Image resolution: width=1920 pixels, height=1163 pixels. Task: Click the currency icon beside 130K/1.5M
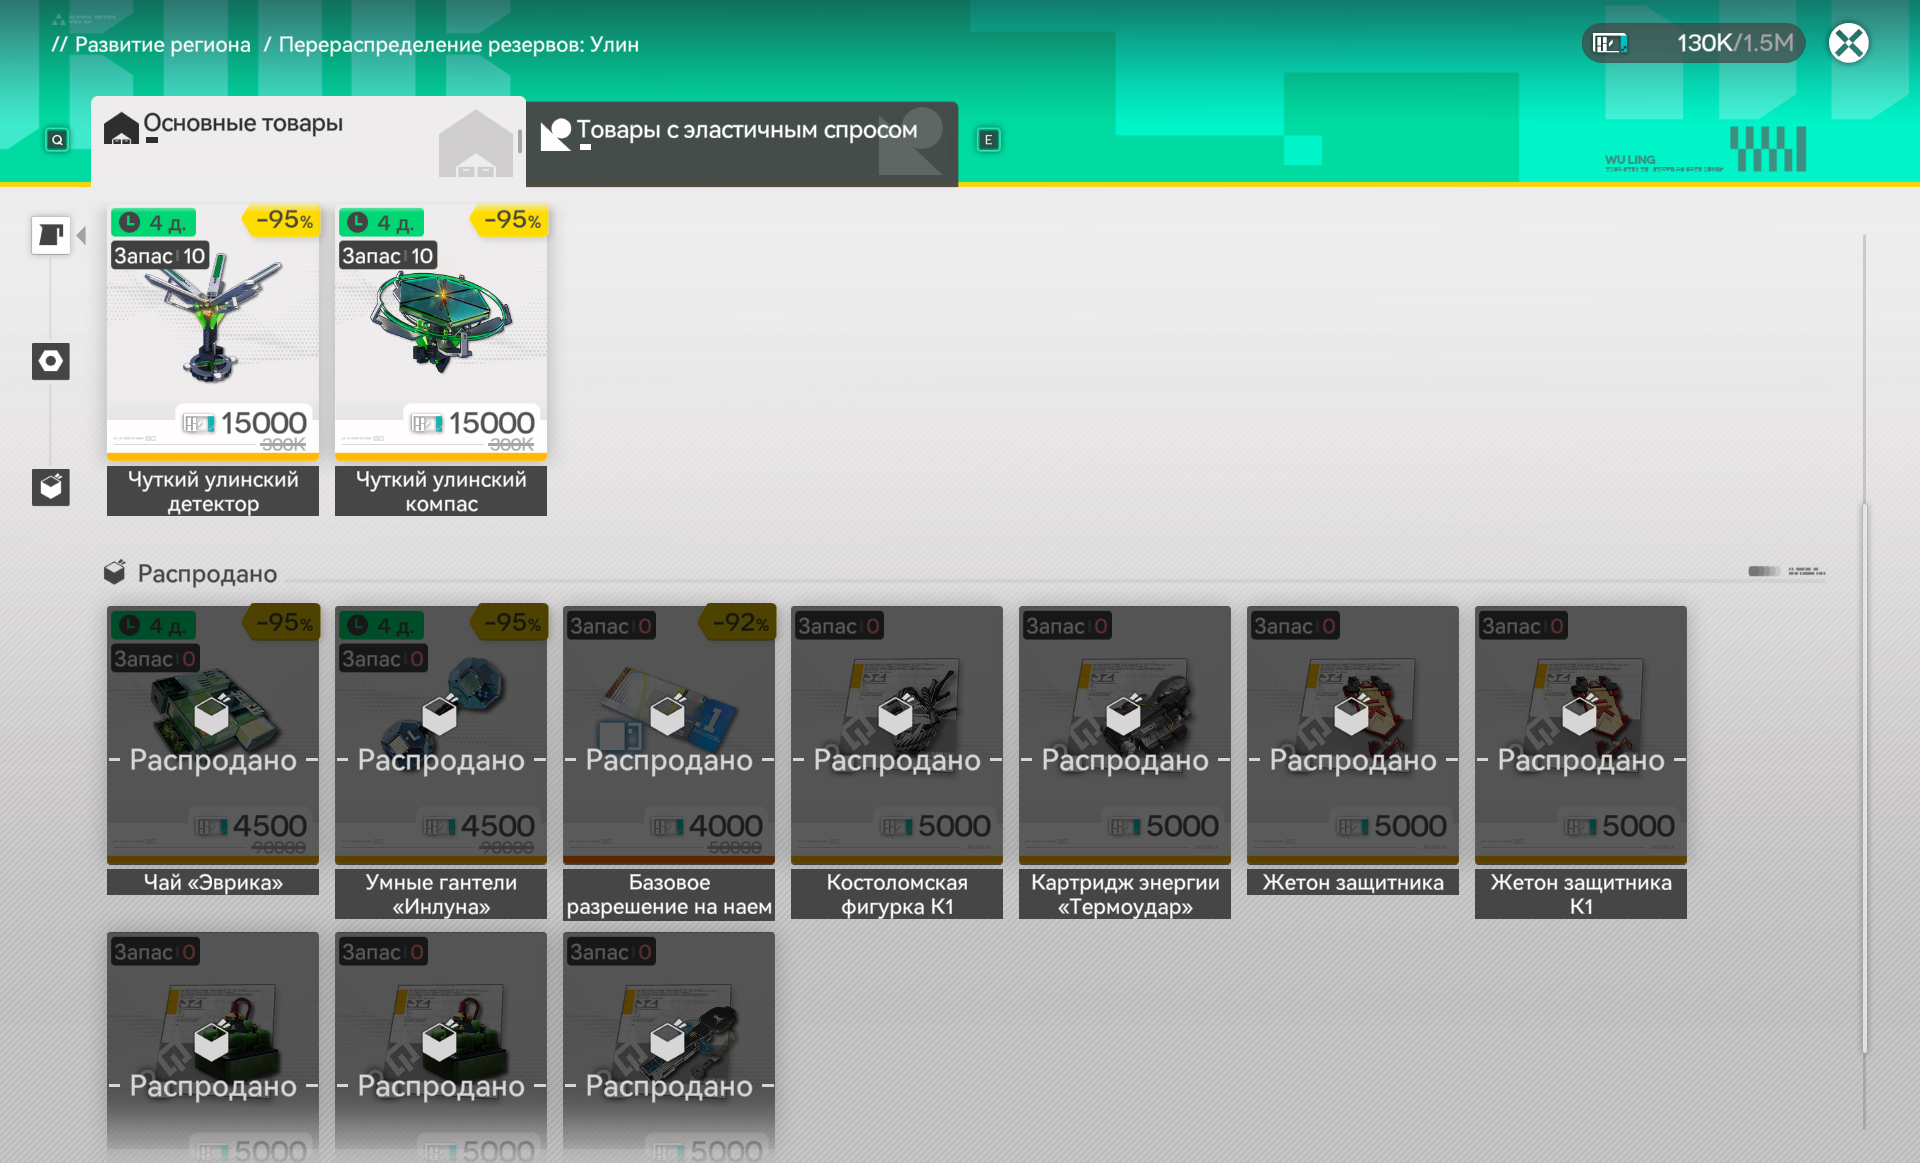[1610, 43]
